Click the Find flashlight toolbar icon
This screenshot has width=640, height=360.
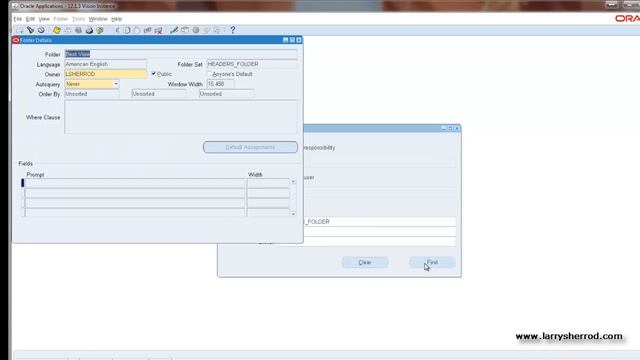(x=30, y=30)
